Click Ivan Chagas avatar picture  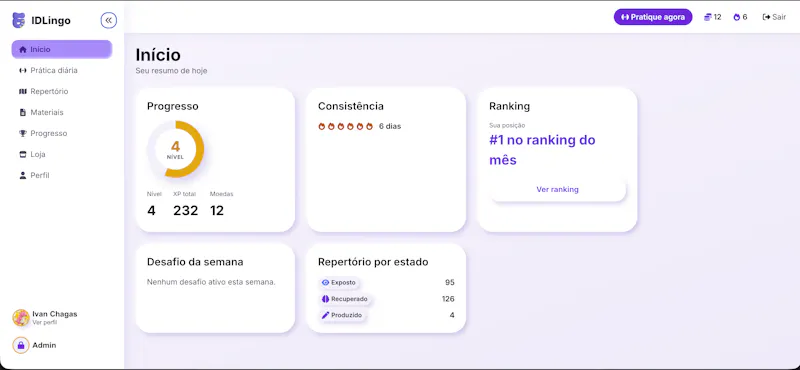coord(21,317)
